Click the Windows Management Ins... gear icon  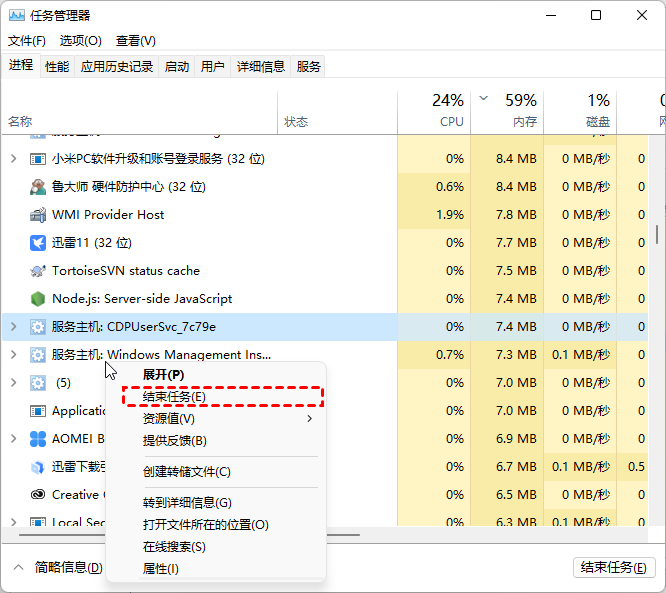point(38,355)
